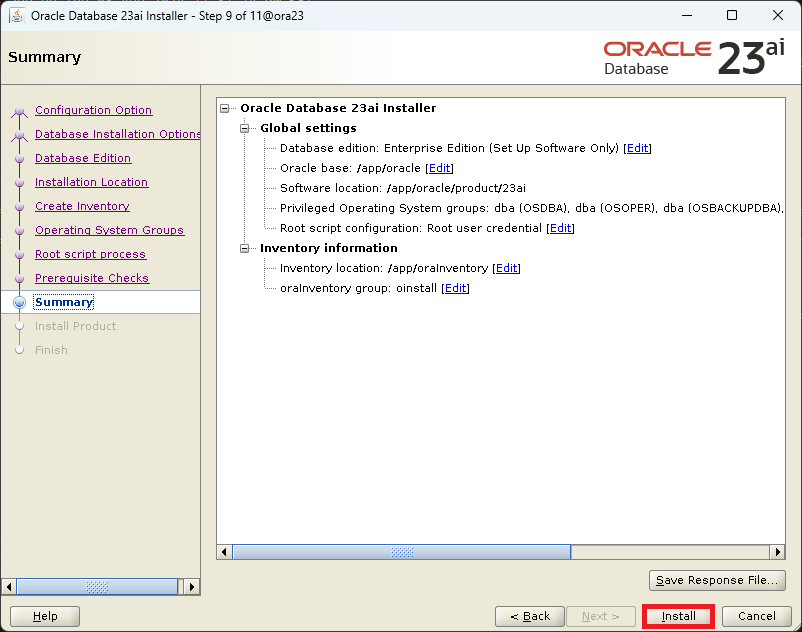Edit the oraInventory group
Screen dimensions: 802x632
click(455, 288)
